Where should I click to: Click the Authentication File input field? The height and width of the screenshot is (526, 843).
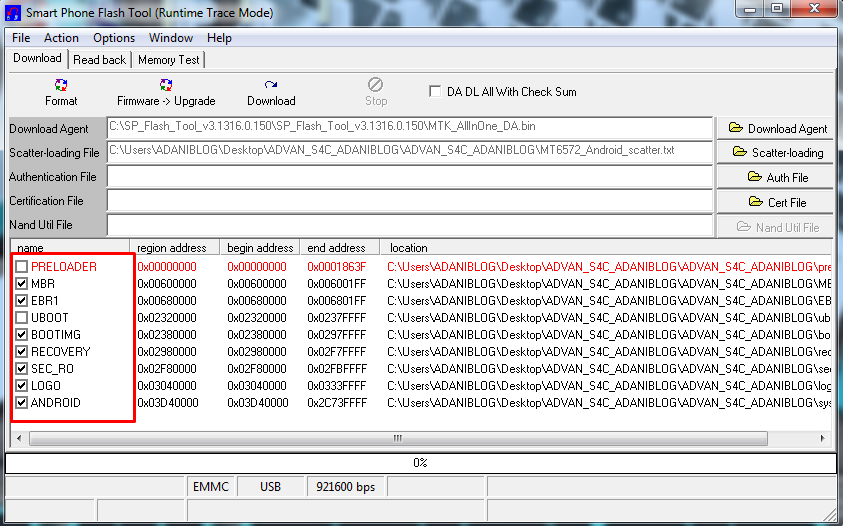410,176
